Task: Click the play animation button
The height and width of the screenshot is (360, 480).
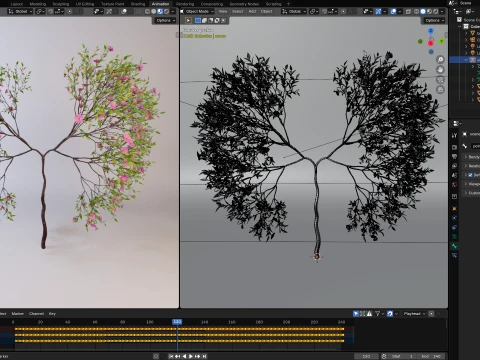Action: click(191, 356)
